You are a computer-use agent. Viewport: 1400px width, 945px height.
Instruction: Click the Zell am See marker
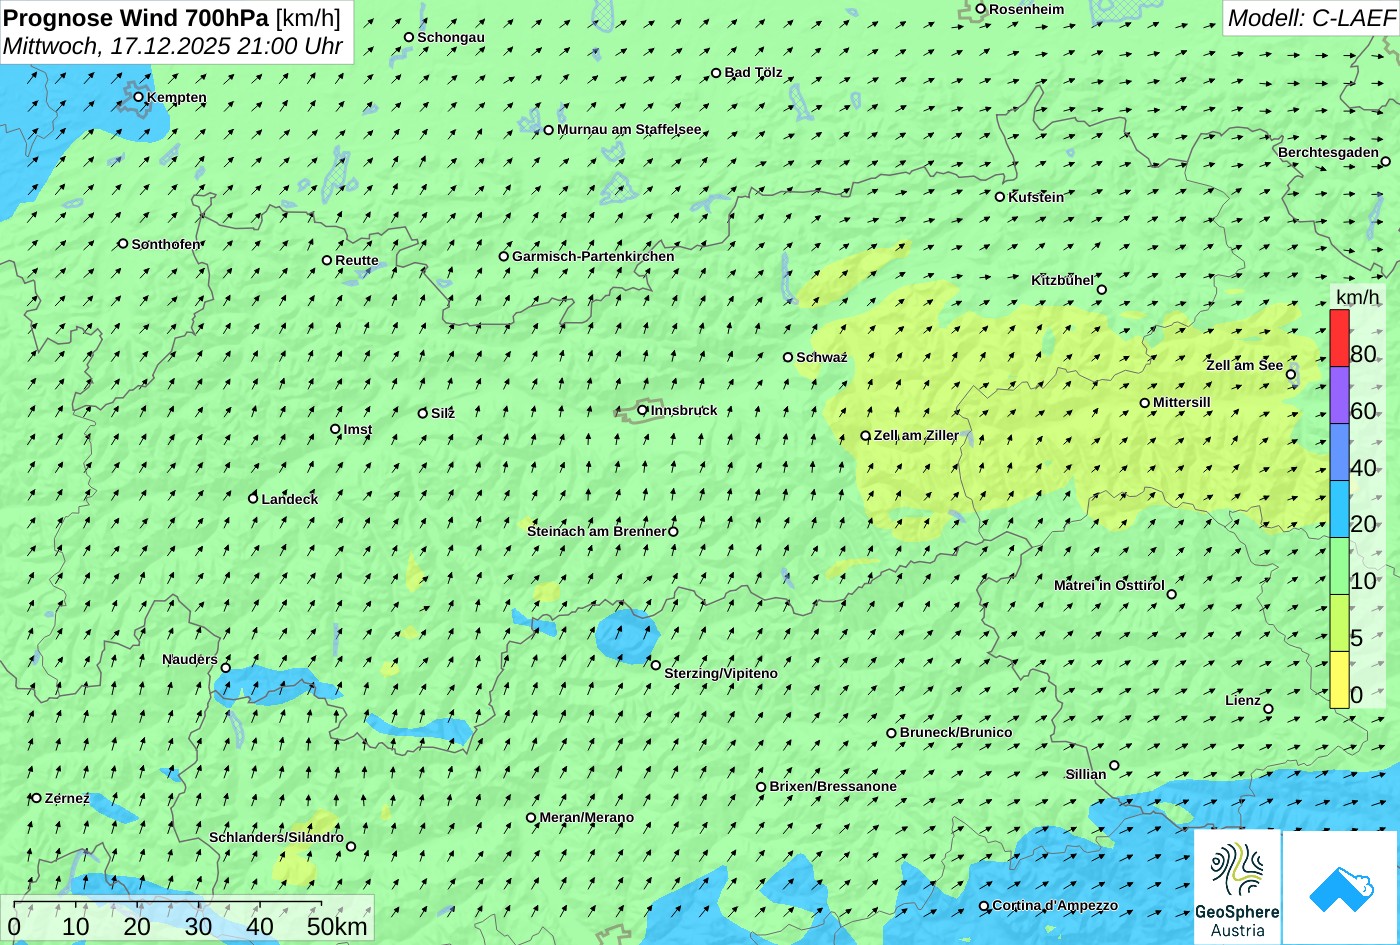click(1291, 375)
